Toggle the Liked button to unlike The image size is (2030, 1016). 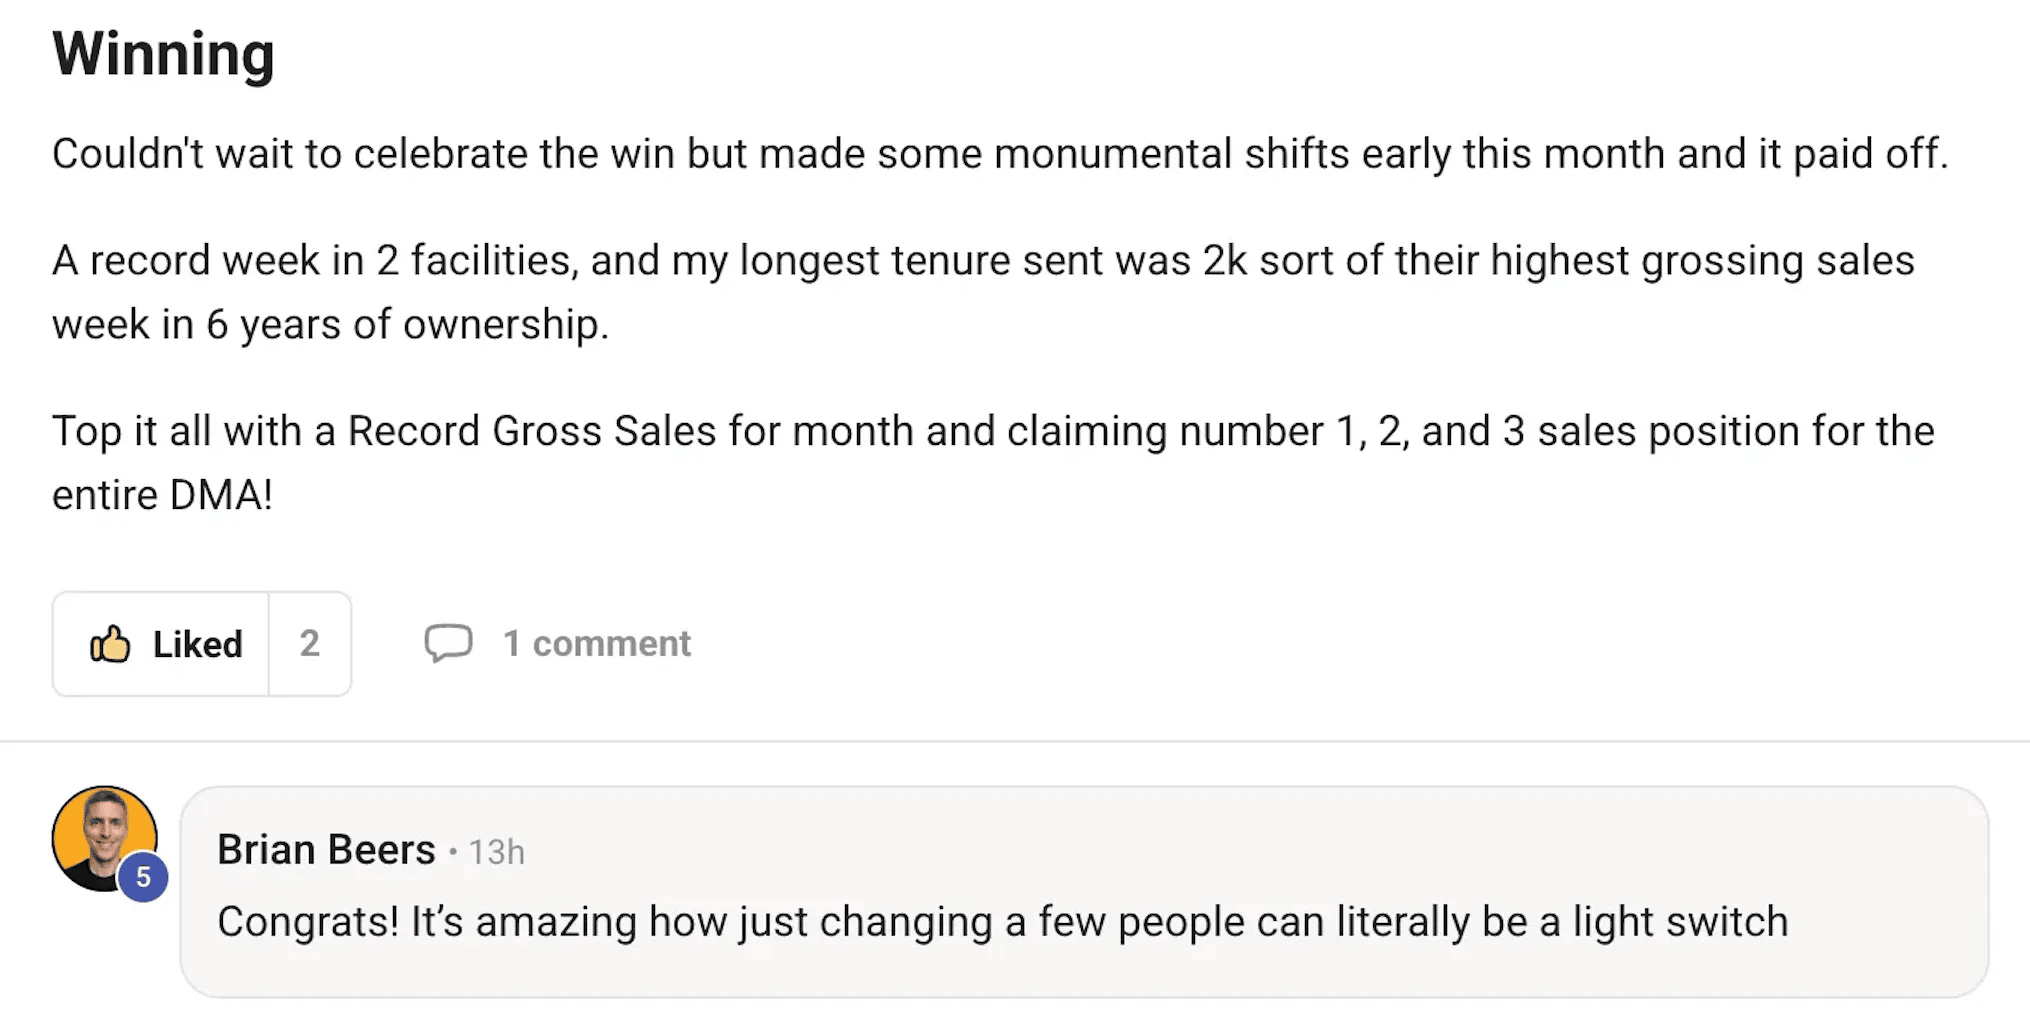coord(161,644)
